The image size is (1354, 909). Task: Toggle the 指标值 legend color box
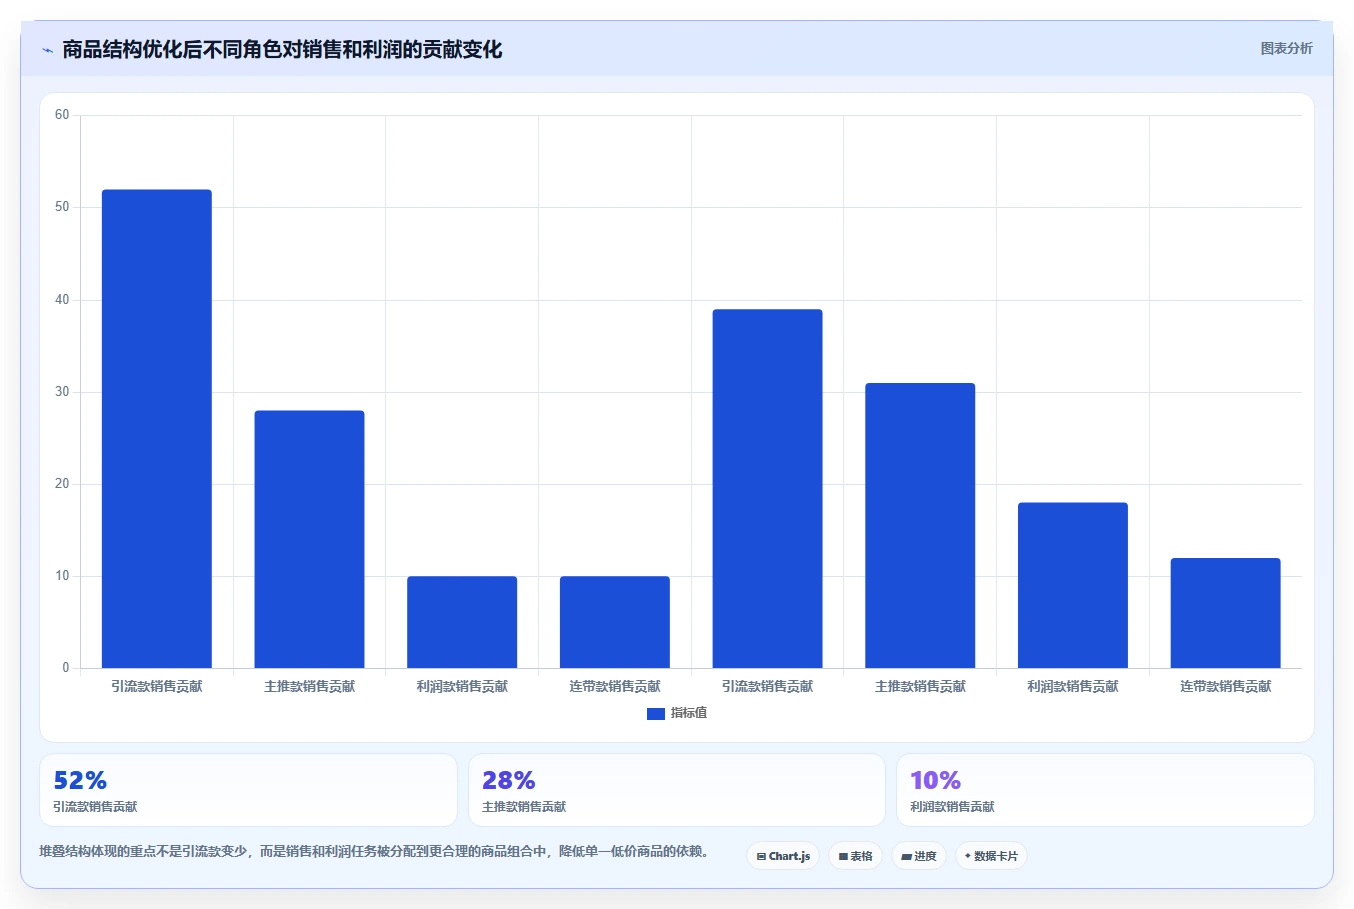point(656,713)
